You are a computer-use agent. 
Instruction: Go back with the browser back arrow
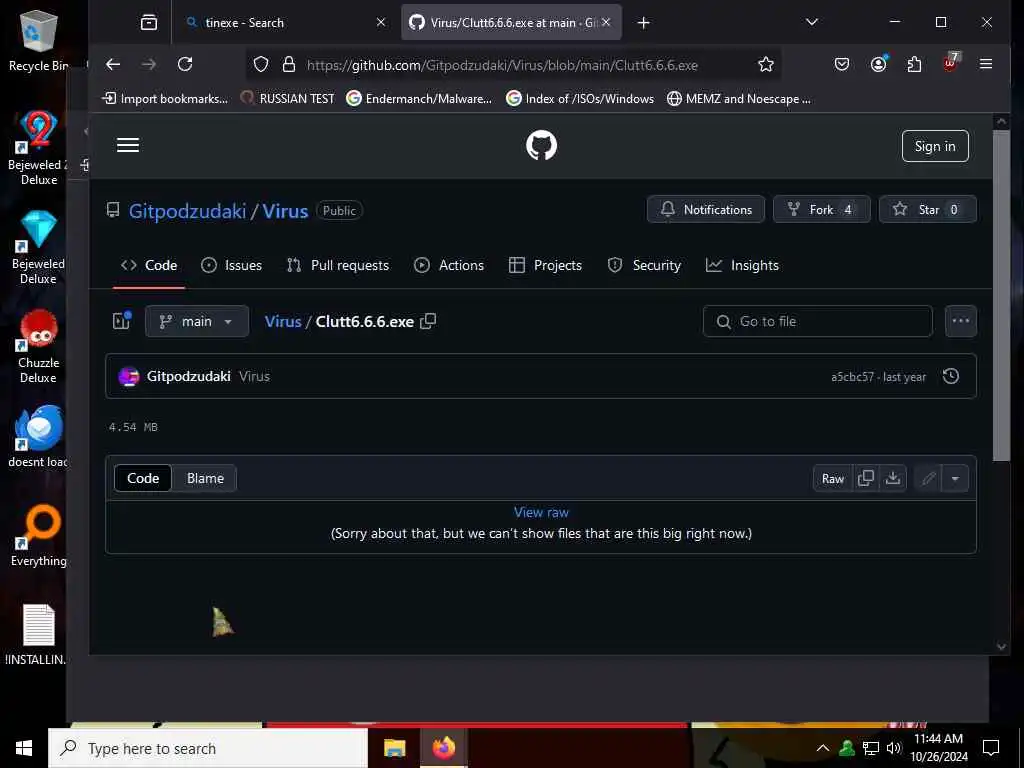coord(113,64)
